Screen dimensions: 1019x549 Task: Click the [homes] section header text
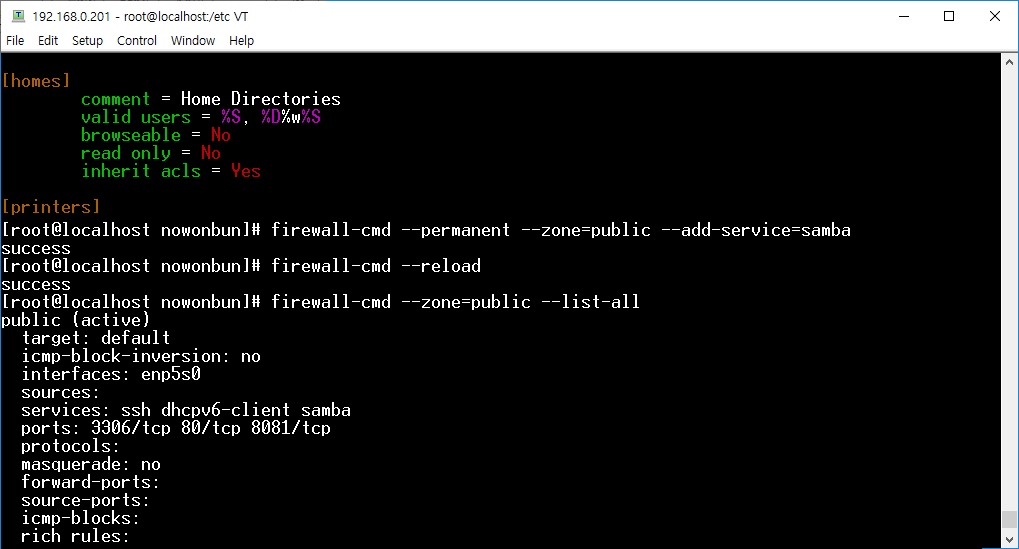(x=36, y=81)
